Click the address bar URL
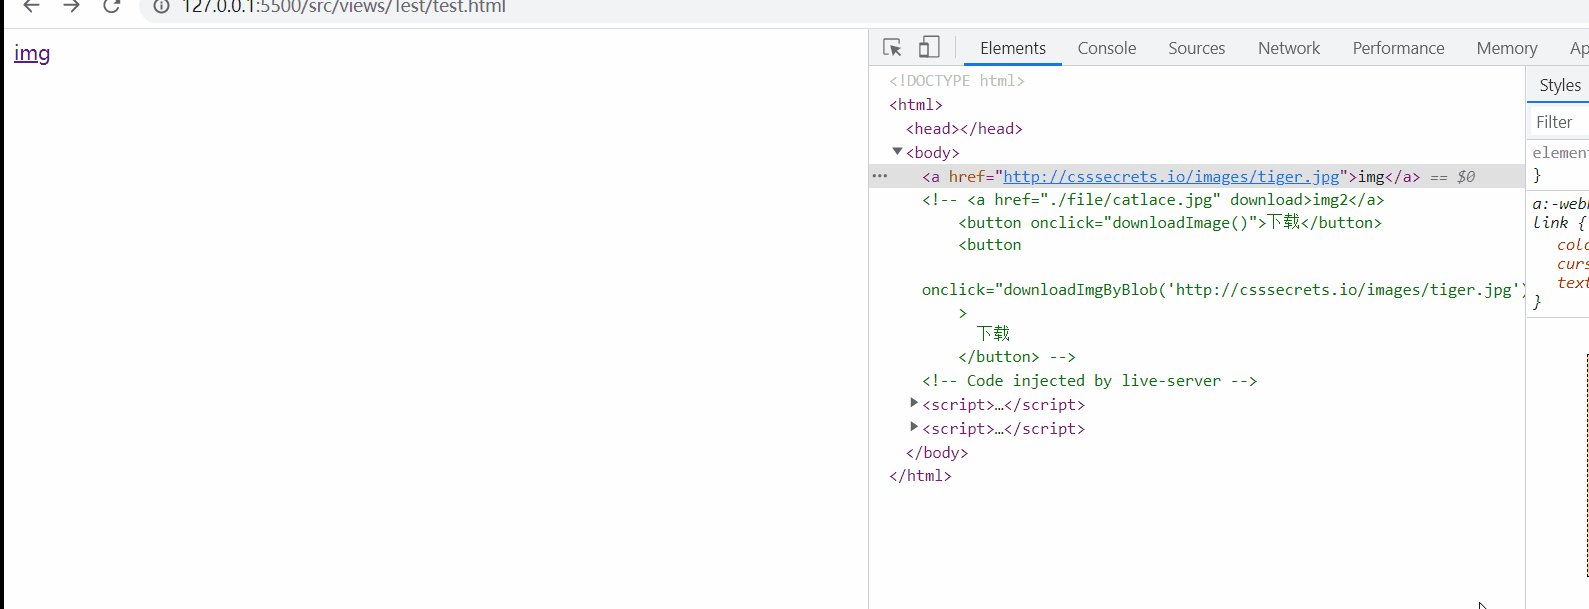The image size is (1589, 609). click(x=343, y=7)
